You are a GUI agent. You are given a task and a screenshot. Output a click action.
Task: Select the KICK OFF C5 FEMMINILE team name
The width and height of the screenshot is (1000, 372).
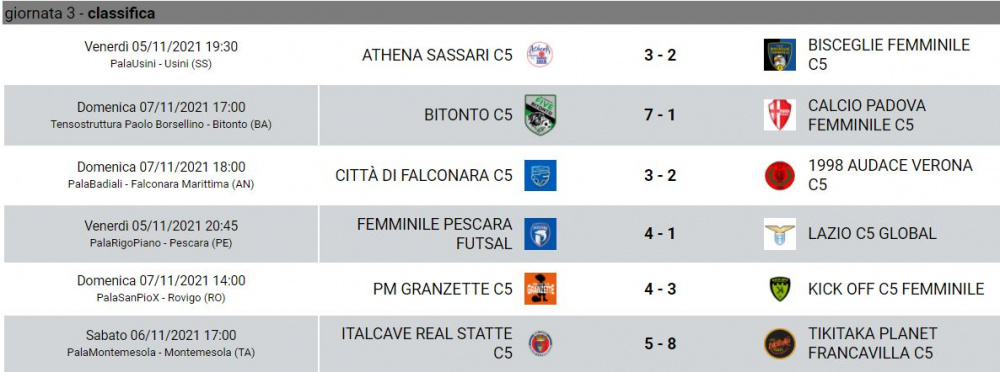[895, 289]
